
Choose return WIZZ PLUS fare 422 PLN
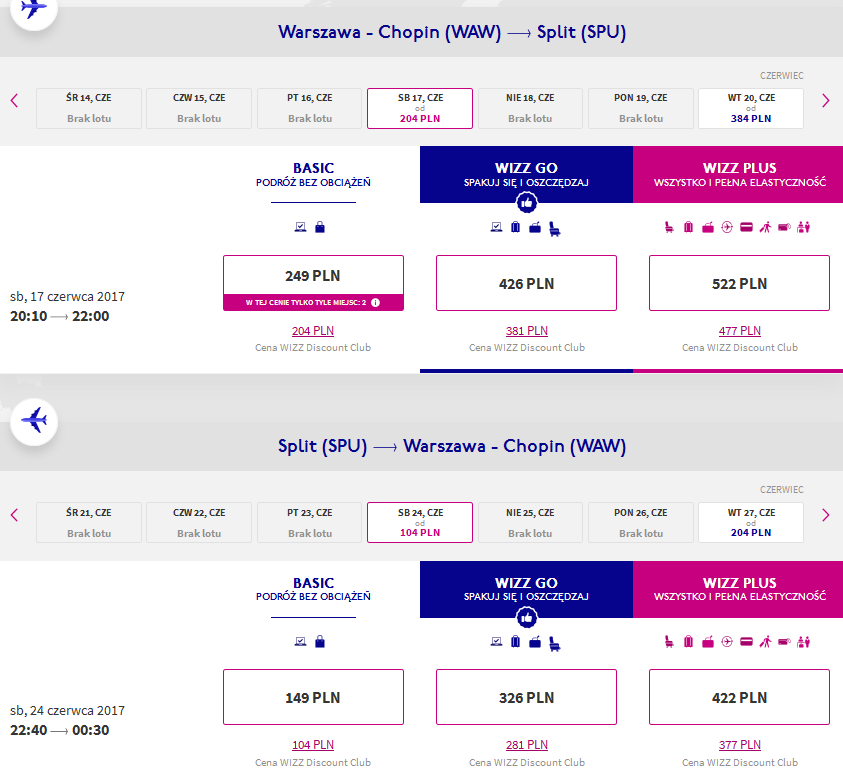pyautogui.click(x=739, y=697)
